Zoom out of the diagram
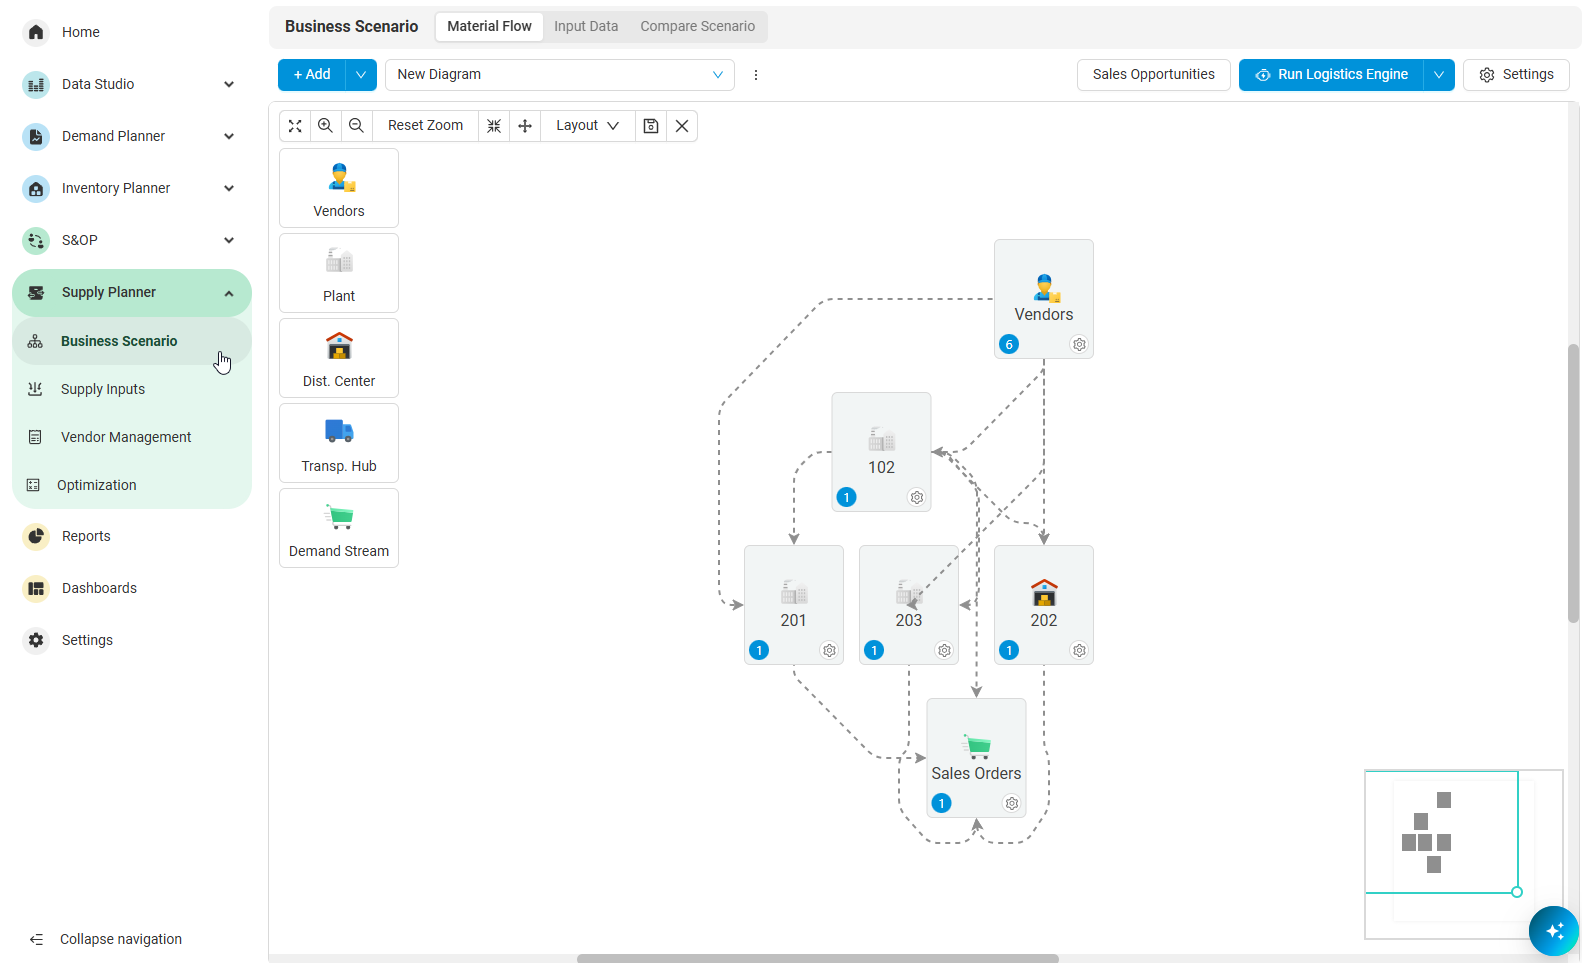 [356, 126]
